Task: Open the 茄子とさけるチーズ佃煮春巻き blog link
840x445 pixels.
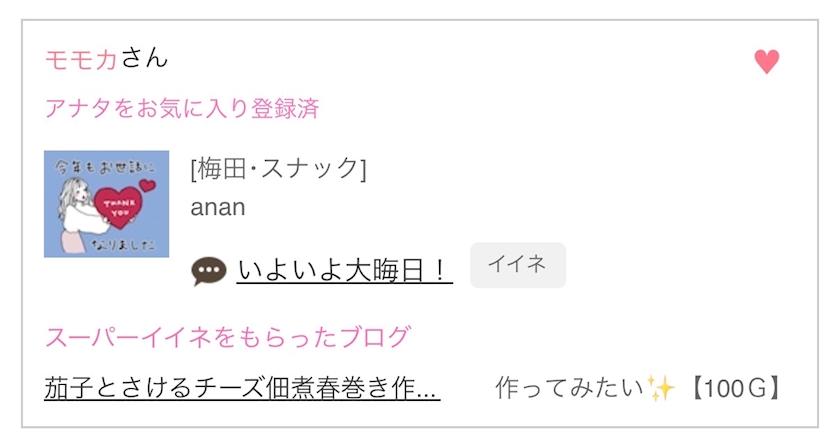Action: pos(242,388)
